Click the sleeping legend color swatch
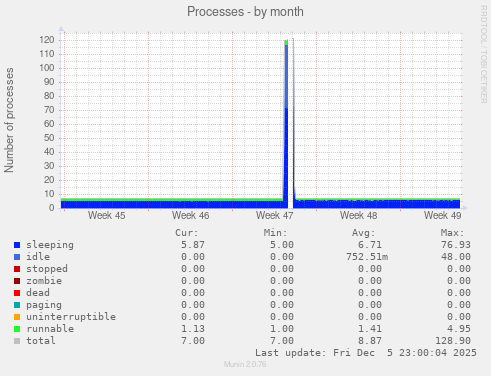The height and width of the screenshot is (376, 491). tap(17, 245)
